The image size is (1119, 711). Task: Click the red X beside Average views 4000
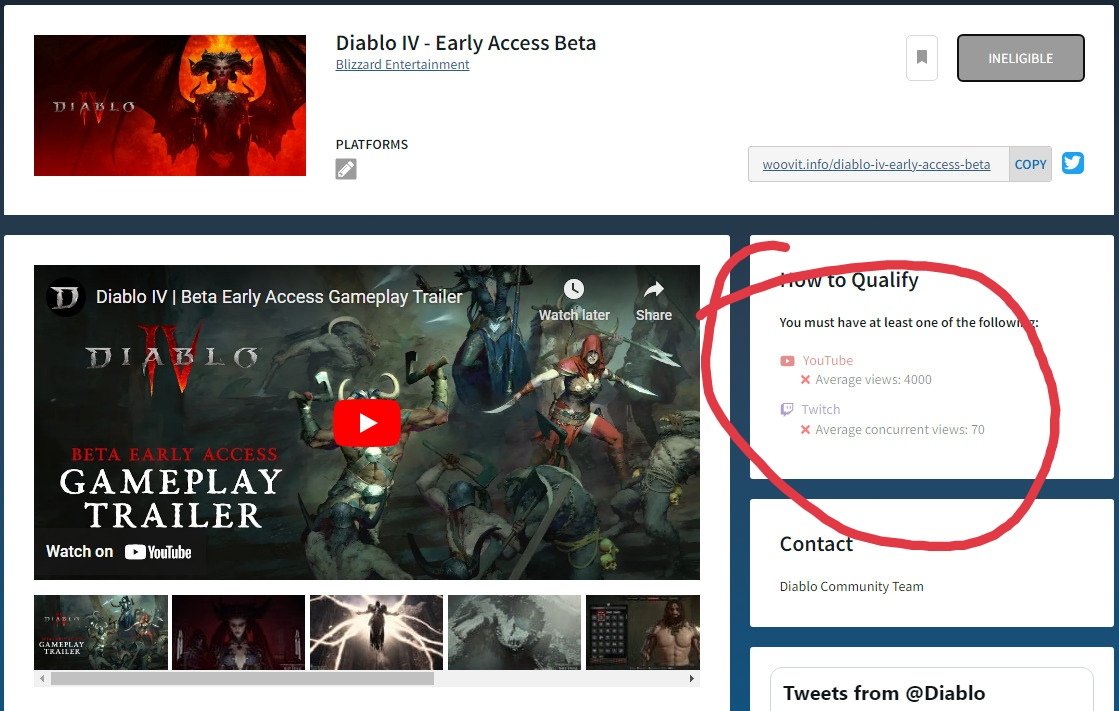tap(804, 379)
